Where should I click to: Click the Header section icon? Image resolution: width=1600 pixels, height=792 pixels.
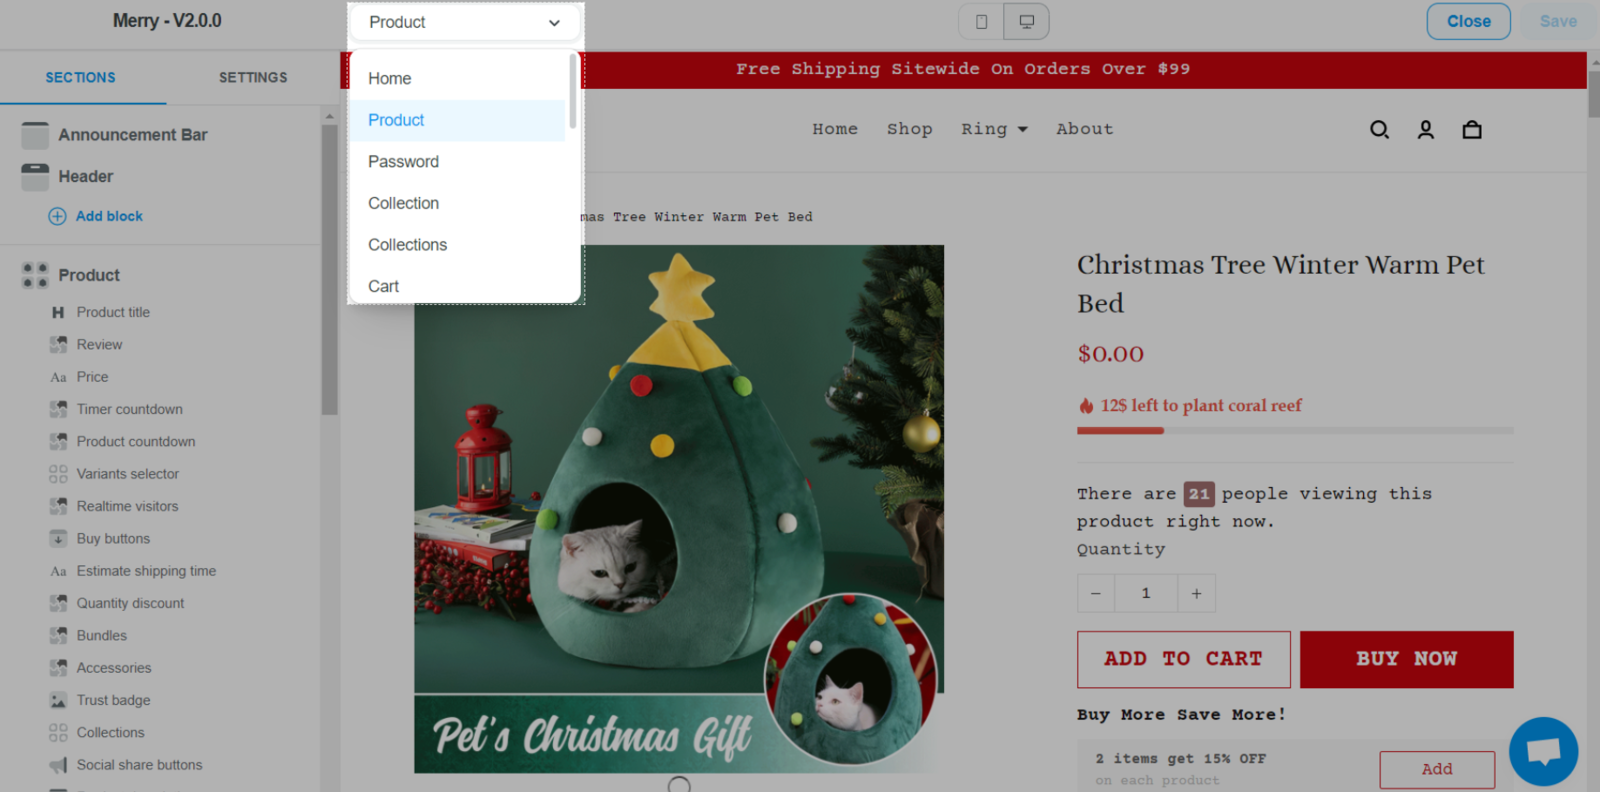click(x=35, y=177)
